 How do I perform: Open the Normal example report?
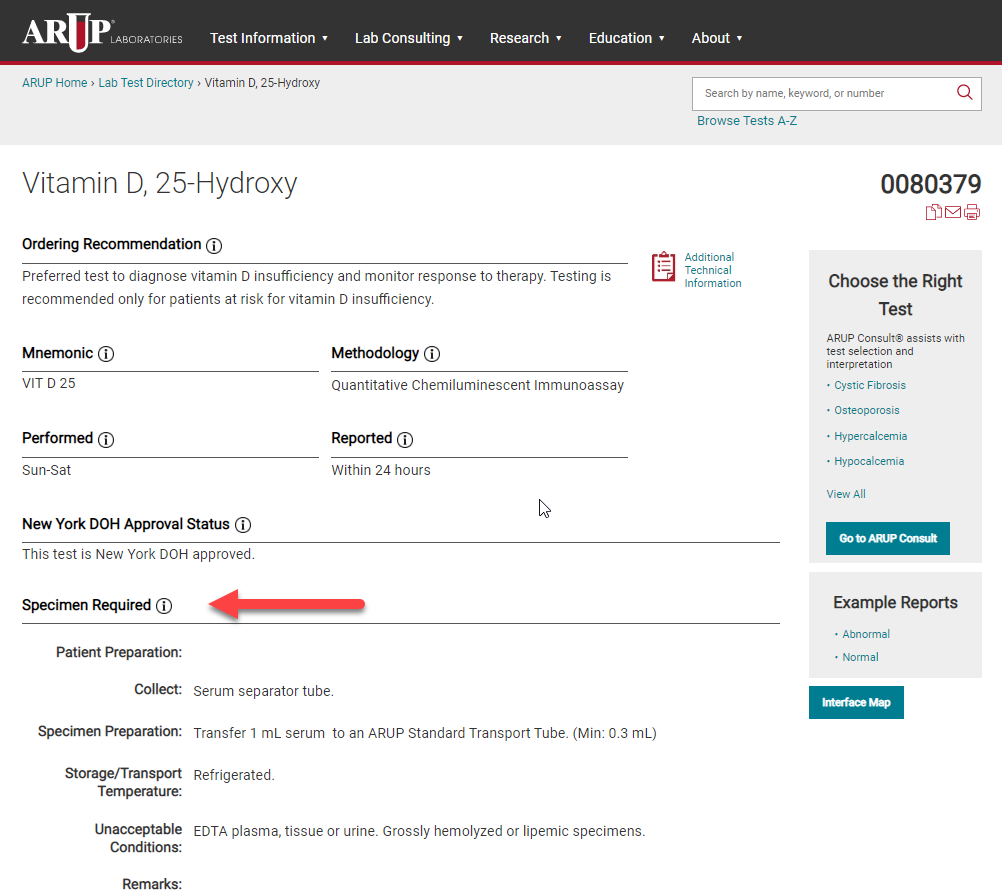[860, 657]
